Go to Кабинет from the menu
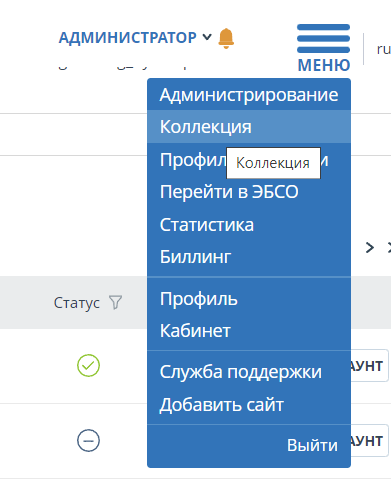 tap(249, 331)
